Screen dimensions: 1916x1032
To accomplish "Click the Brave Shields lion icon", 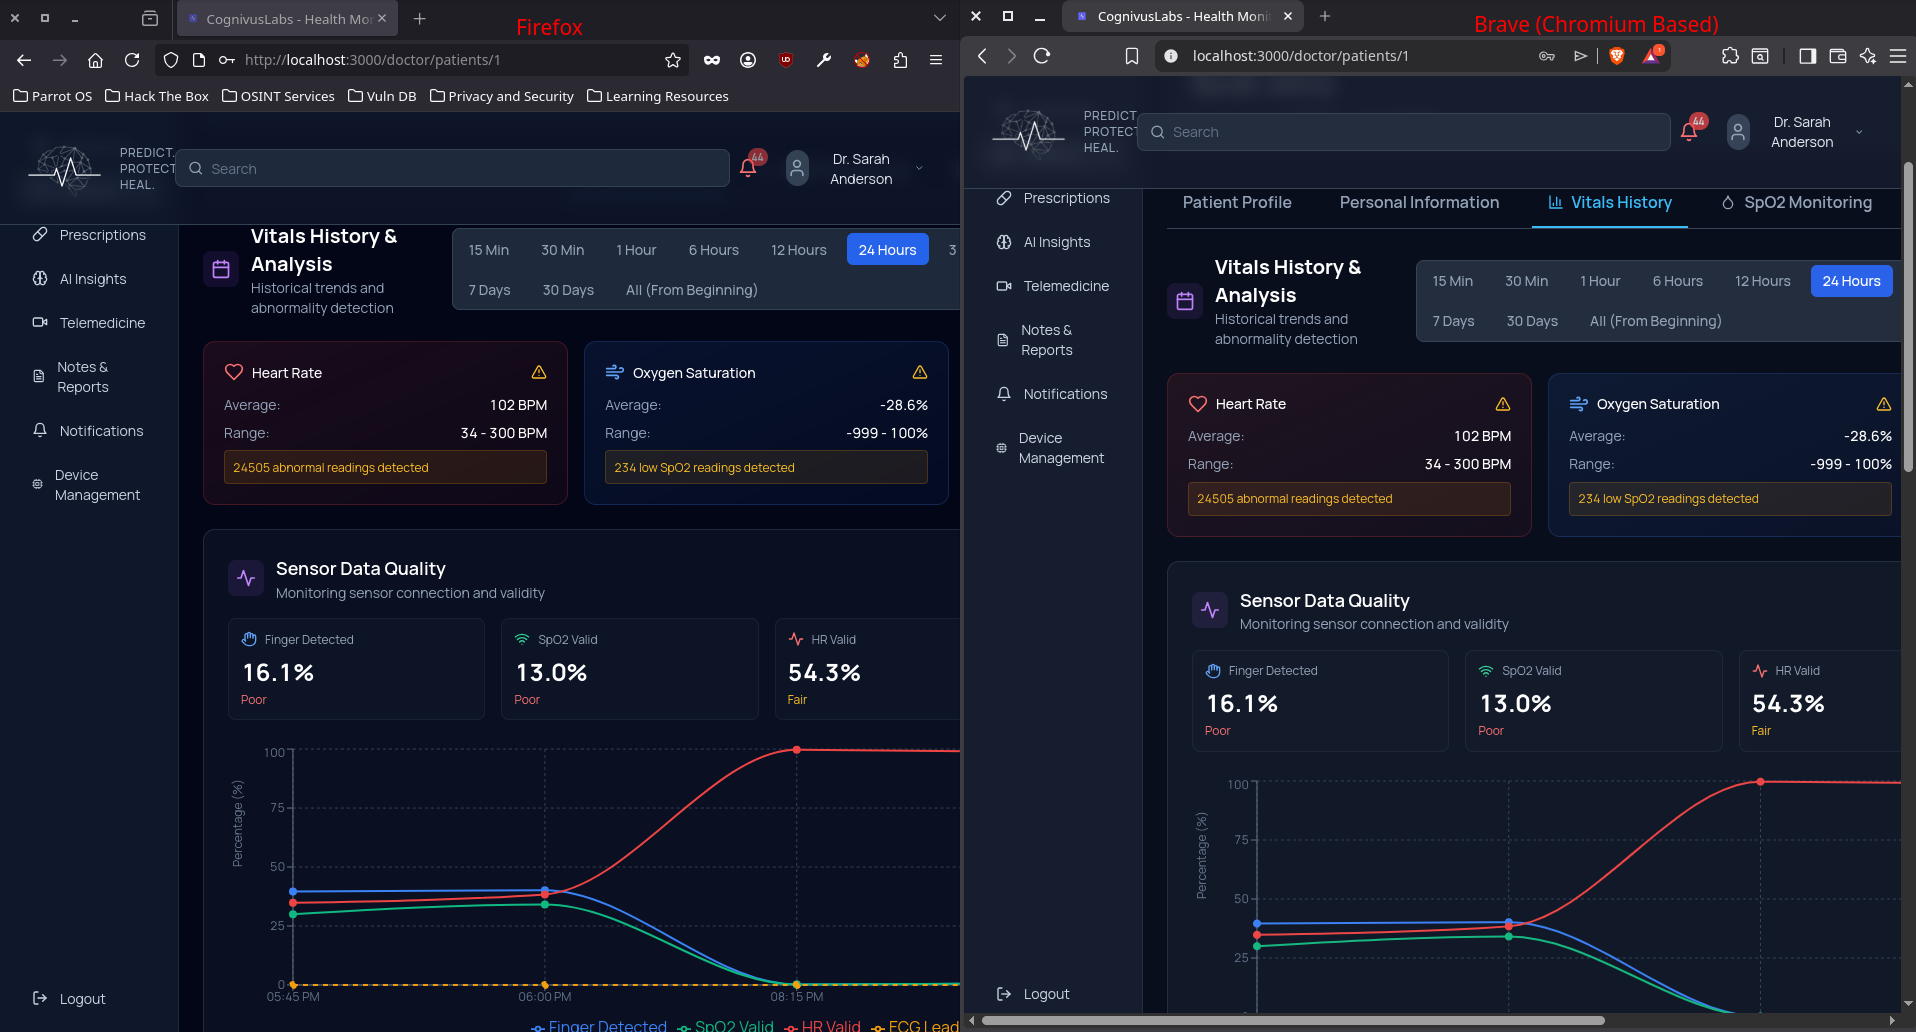I will click(x=1616, y=56).
